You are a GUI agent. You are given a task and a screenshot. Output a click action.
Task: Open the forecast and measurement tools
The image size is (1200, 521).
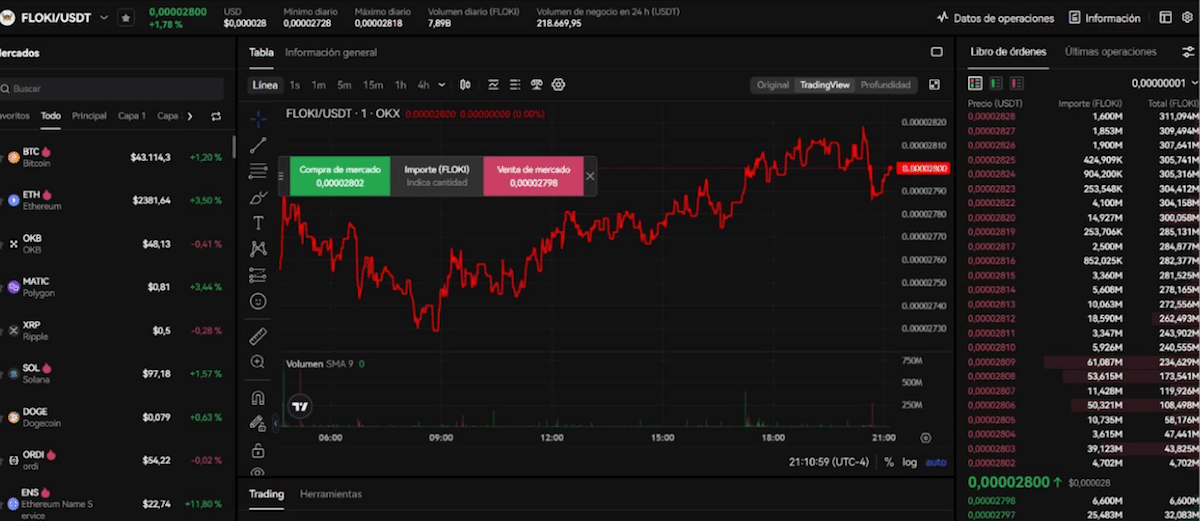pyautogui.click(x=258, y=275)
